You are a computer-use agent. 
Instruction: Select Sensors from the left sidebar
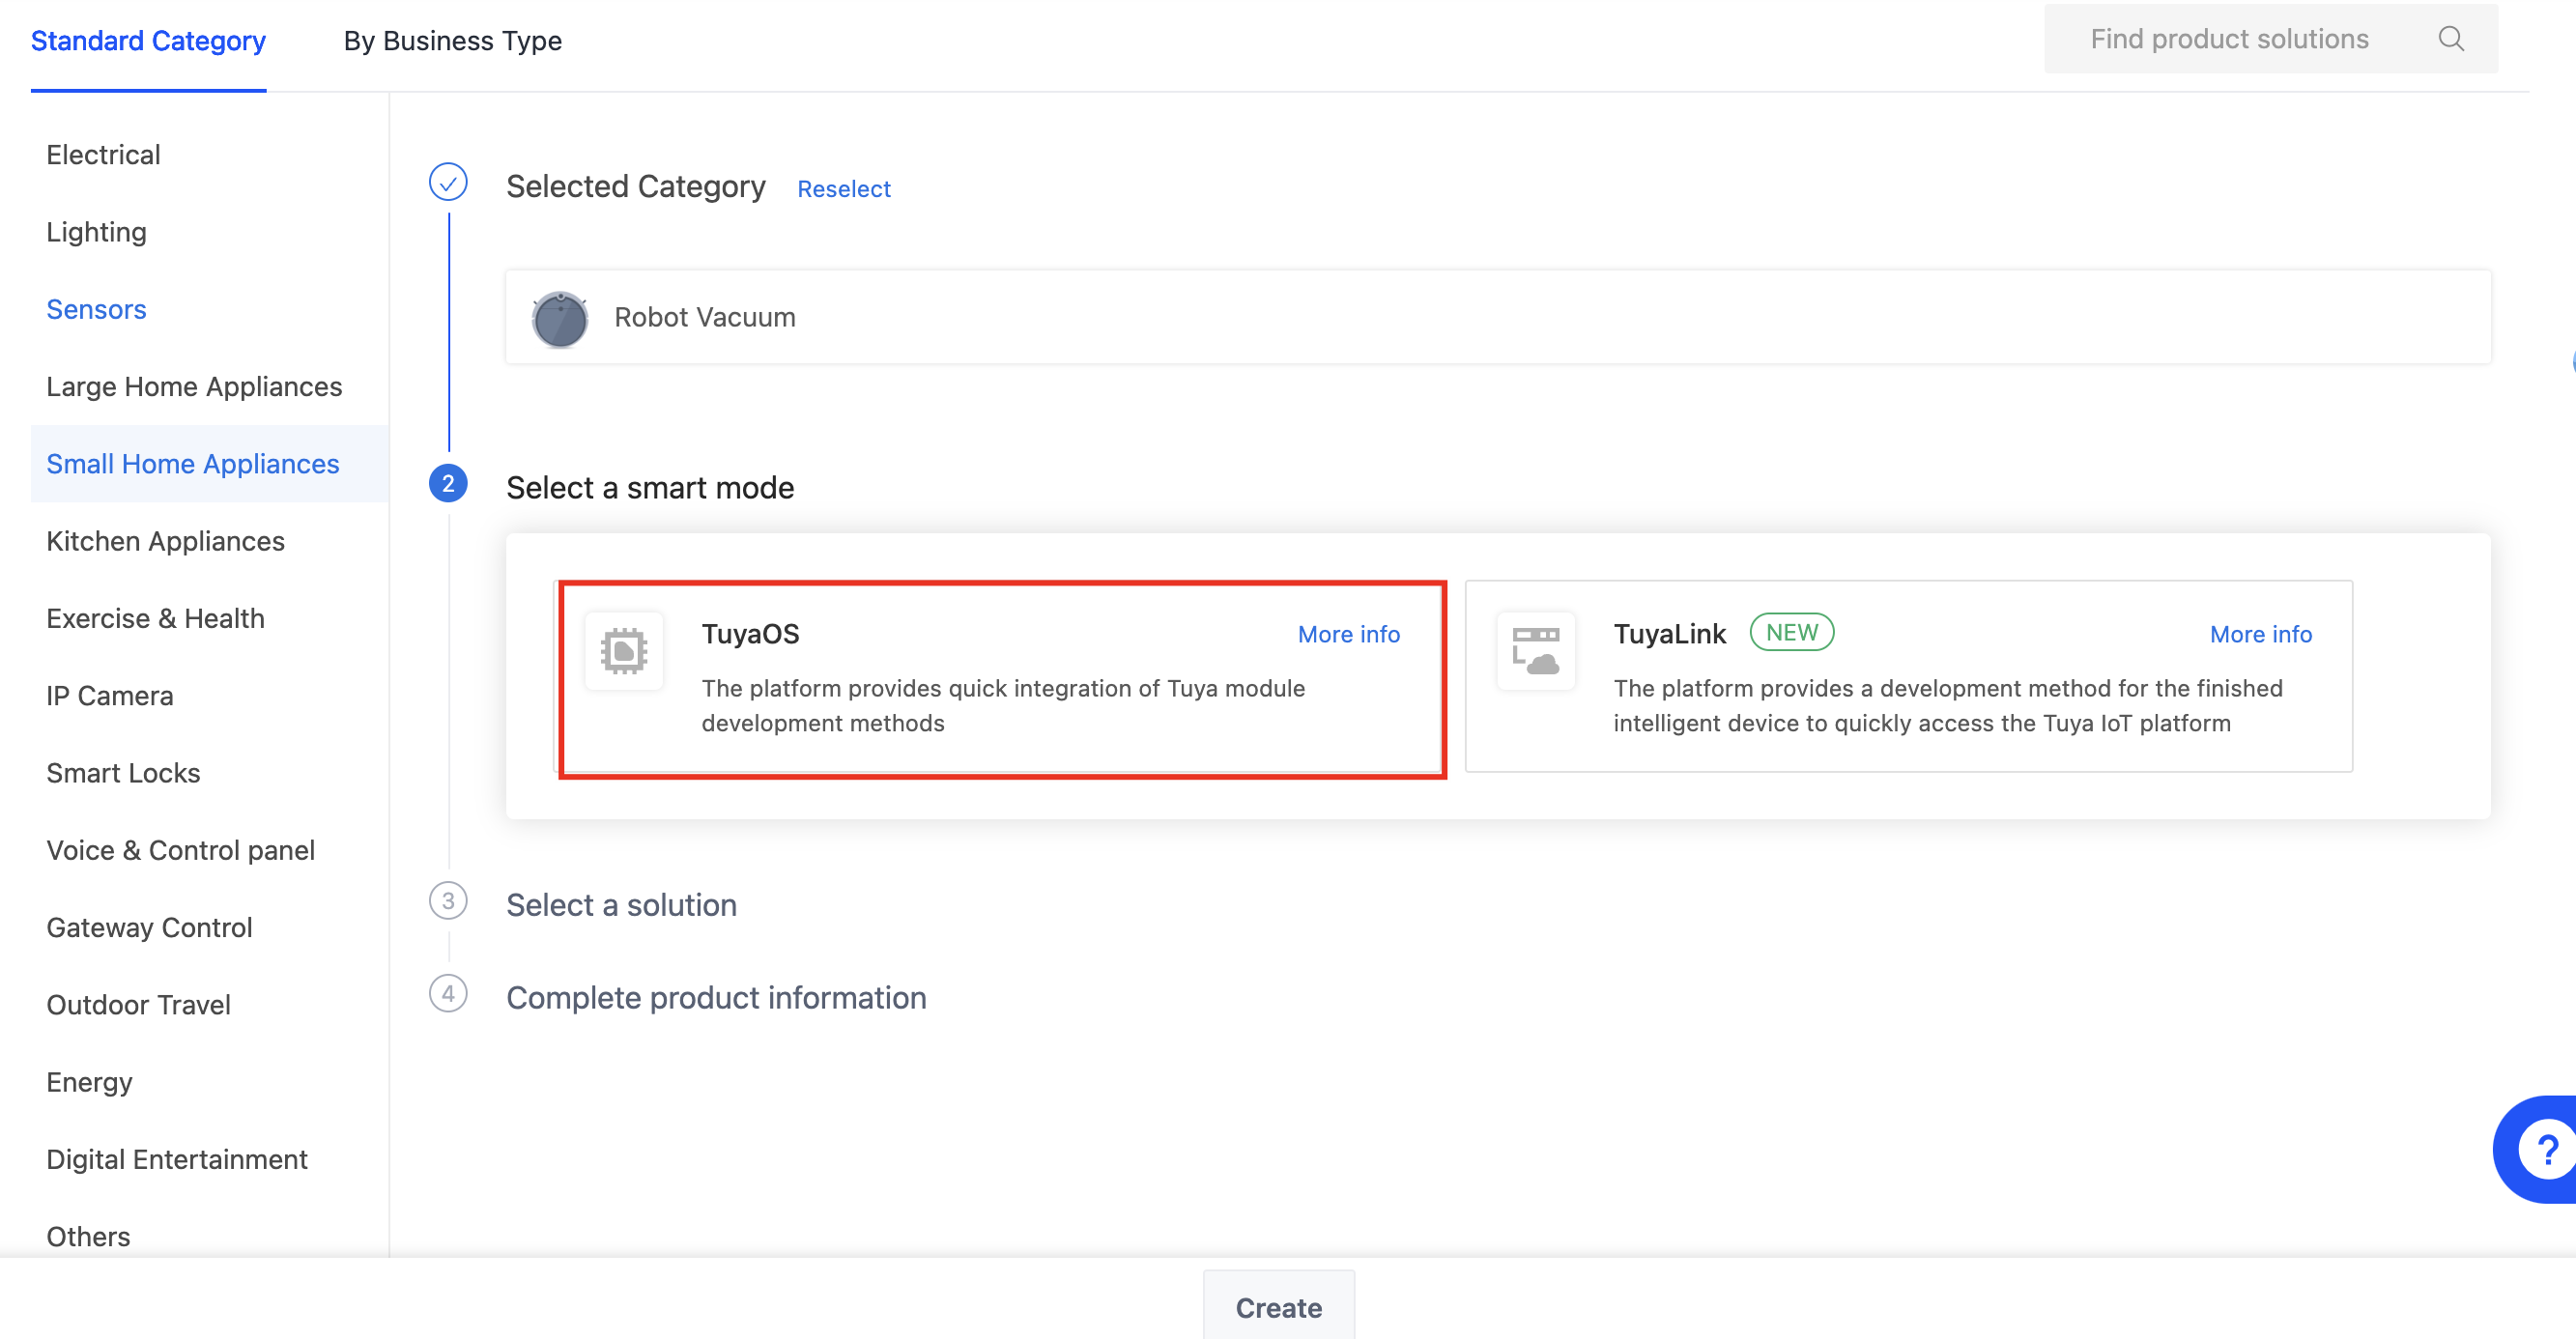96,308
